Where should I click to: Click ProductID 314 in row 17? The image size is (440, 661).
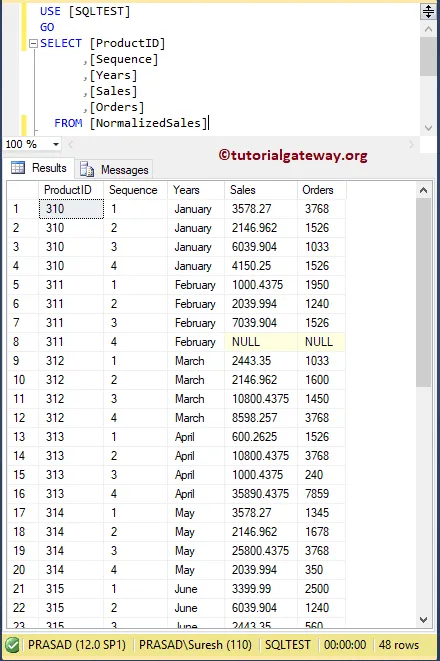71,513
